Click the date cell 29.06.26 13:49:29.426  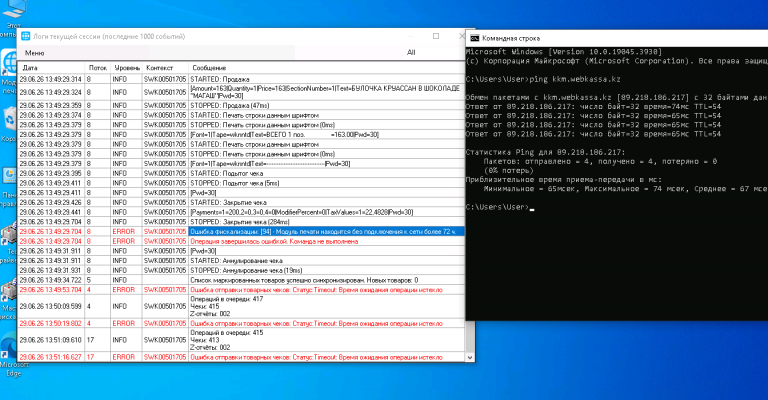pos(51,202)
